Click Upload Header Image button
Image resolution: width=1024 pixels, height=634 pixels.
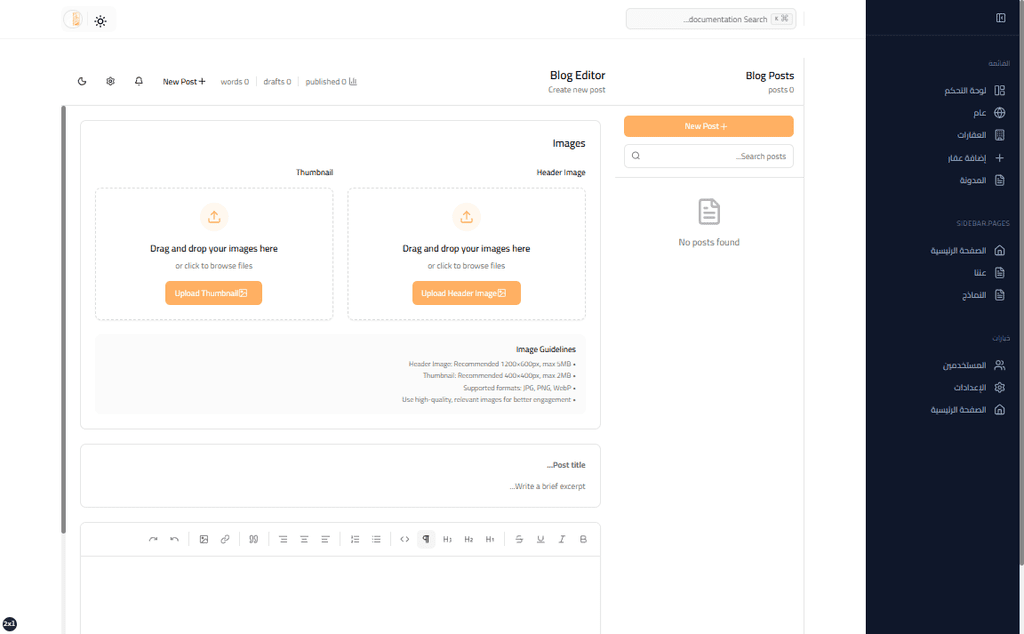click(x=466, y=293)
